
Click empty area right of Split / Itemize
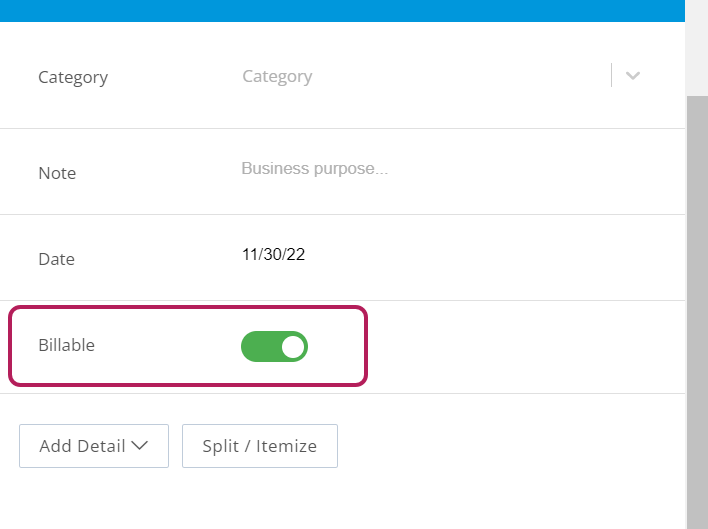[x=510, y=446]
